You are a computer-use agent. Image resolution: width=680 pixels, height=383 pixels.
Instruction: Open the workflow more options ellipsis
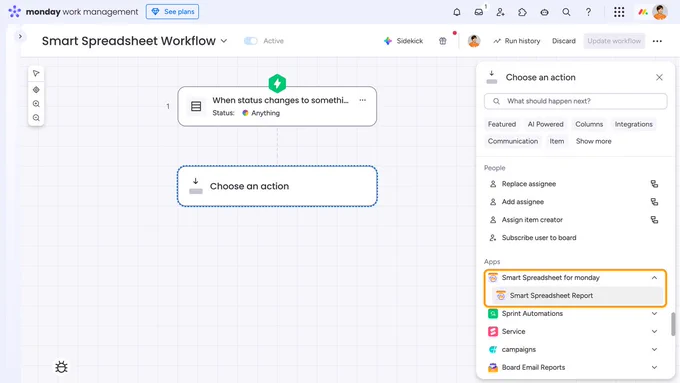click(x=657, y=41)
